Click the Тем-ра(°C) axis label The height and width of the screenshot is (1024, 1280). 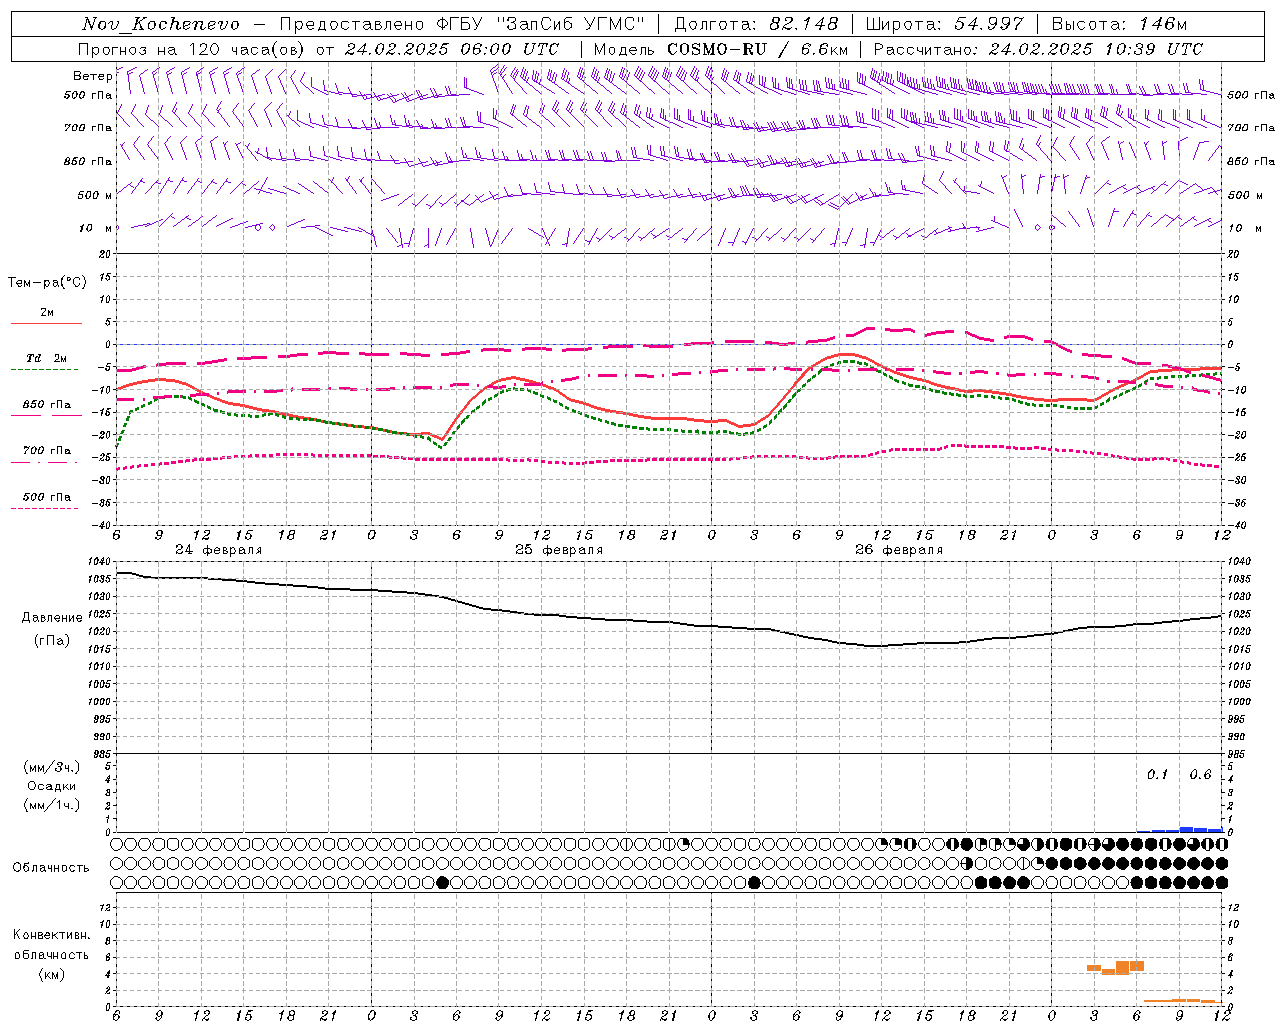click(47, 283)
